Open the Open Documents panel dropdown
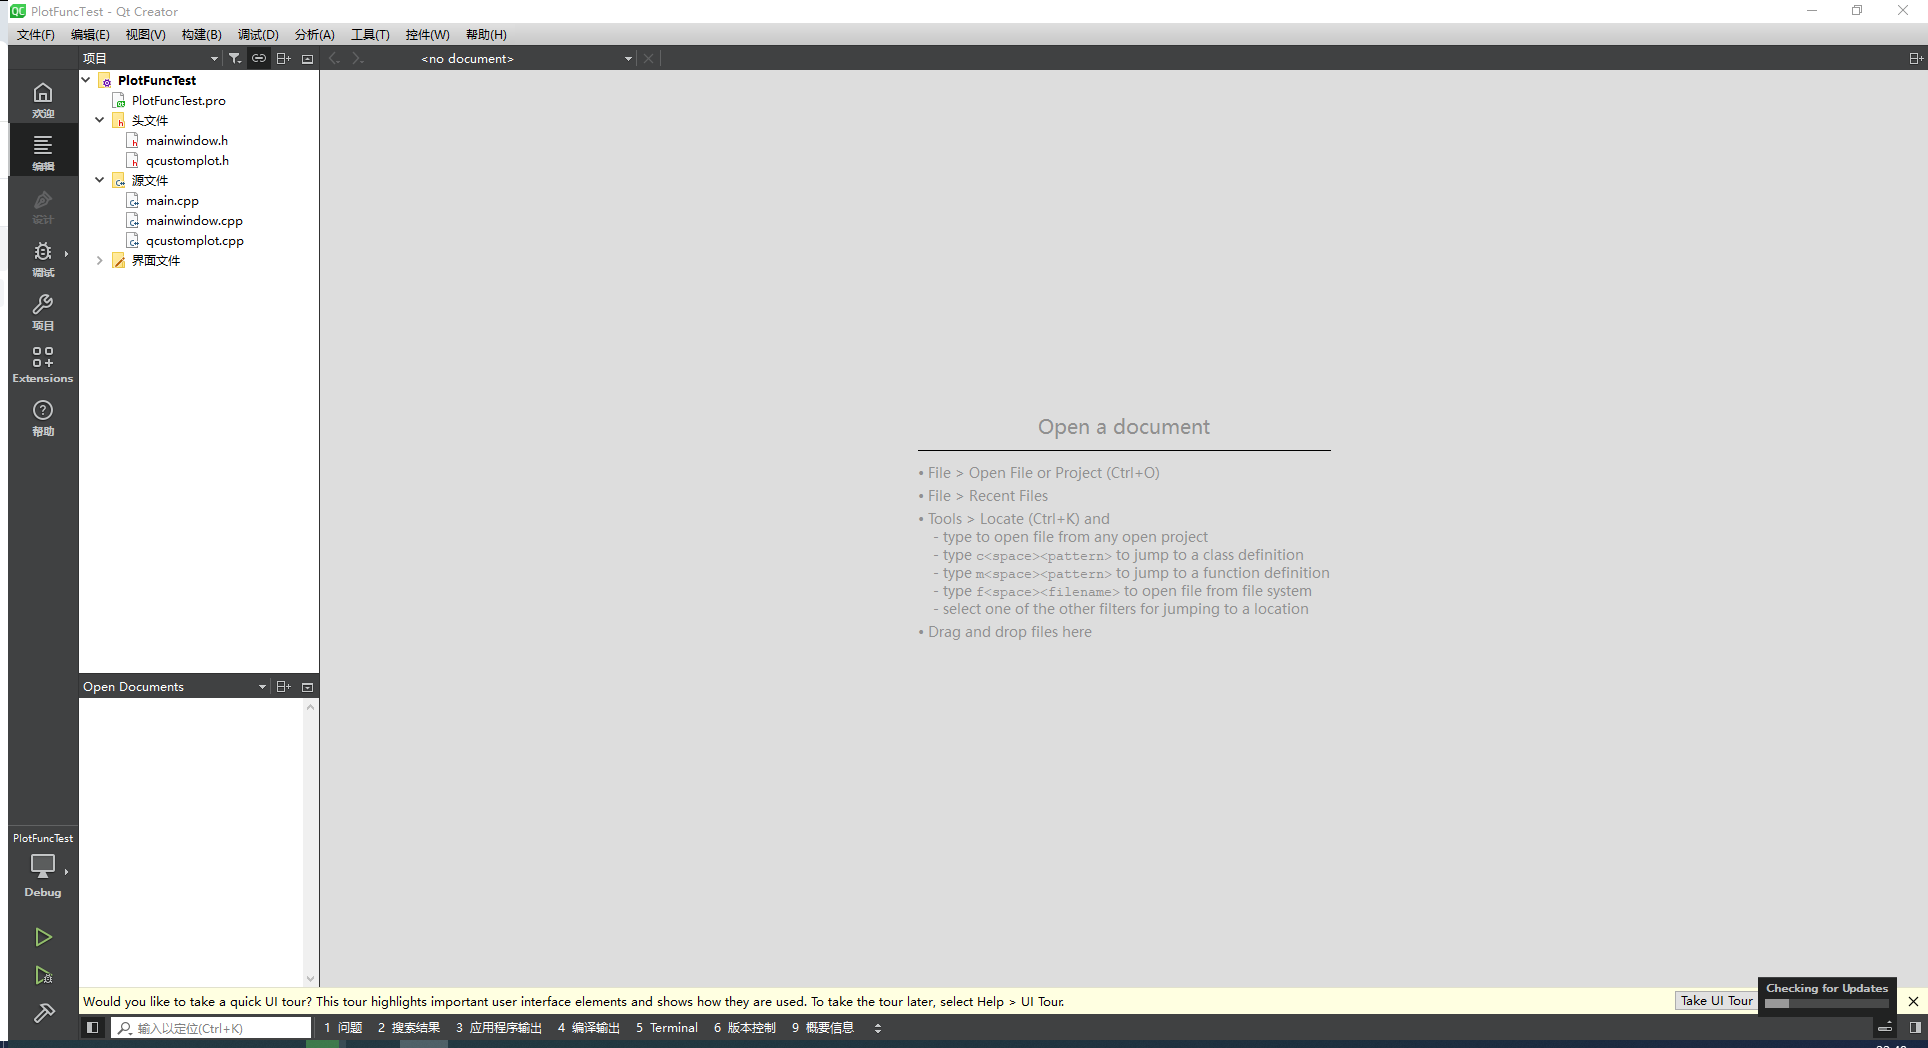Image resolution: width=1928 pixels, height=1048 pixels. pos(262,687)
